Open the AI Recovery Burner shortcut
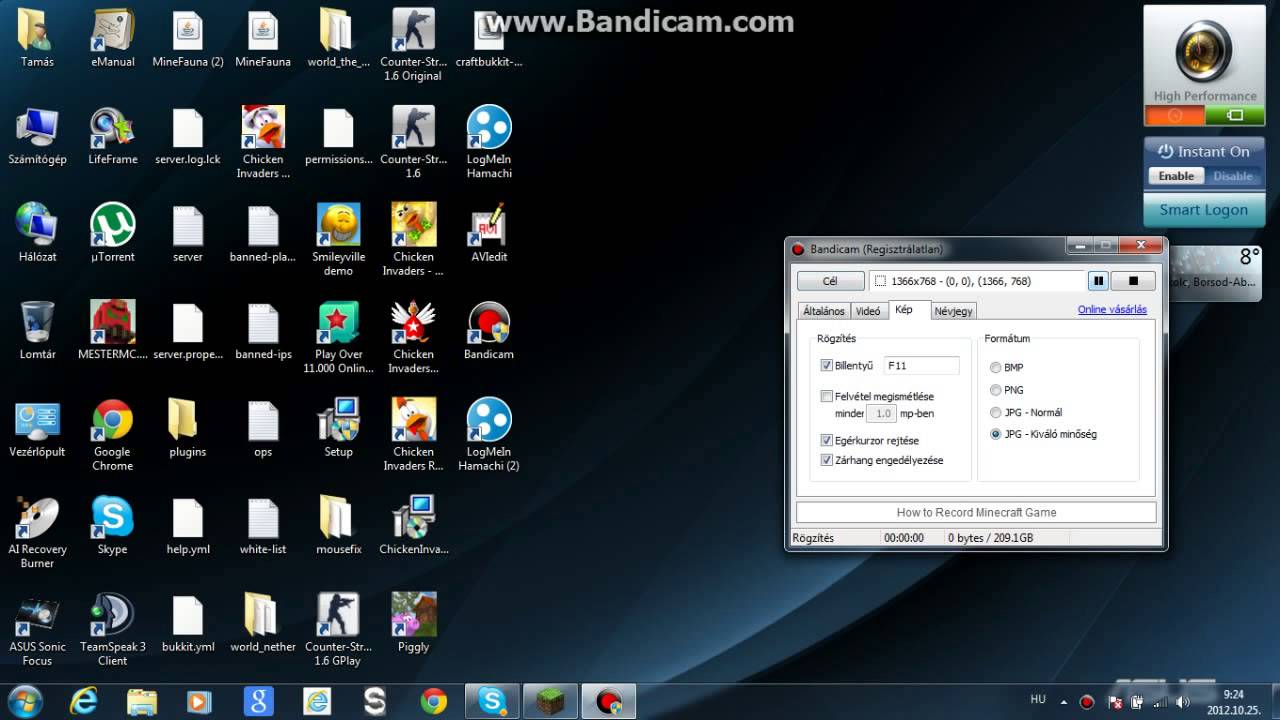Screen dimensions: 1280x720 (38, 532)
